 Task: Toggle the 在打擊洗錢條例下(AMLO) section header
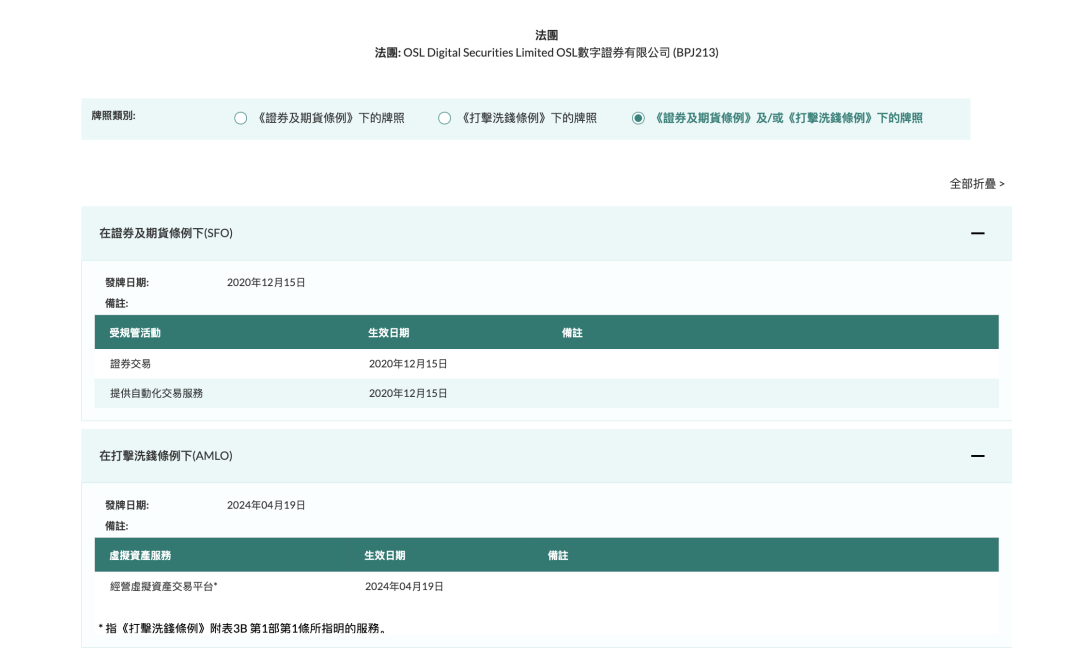pos(166,456)
